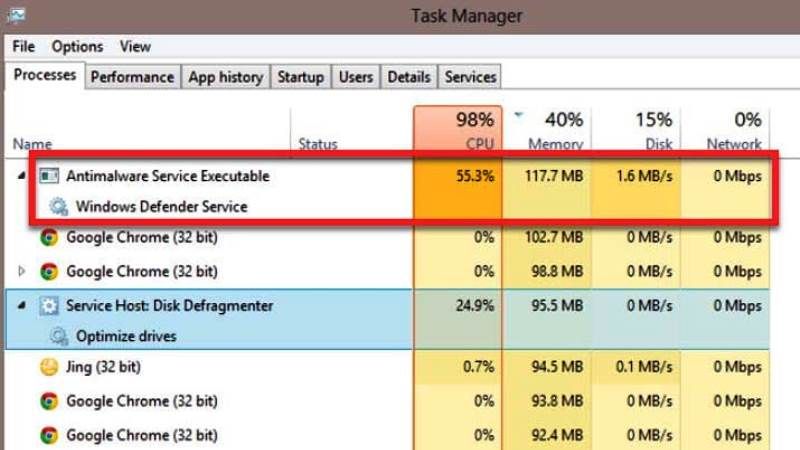Select the Processes tab
The image size is (800, 450).
pyautogui.click(x=45, y=75)
